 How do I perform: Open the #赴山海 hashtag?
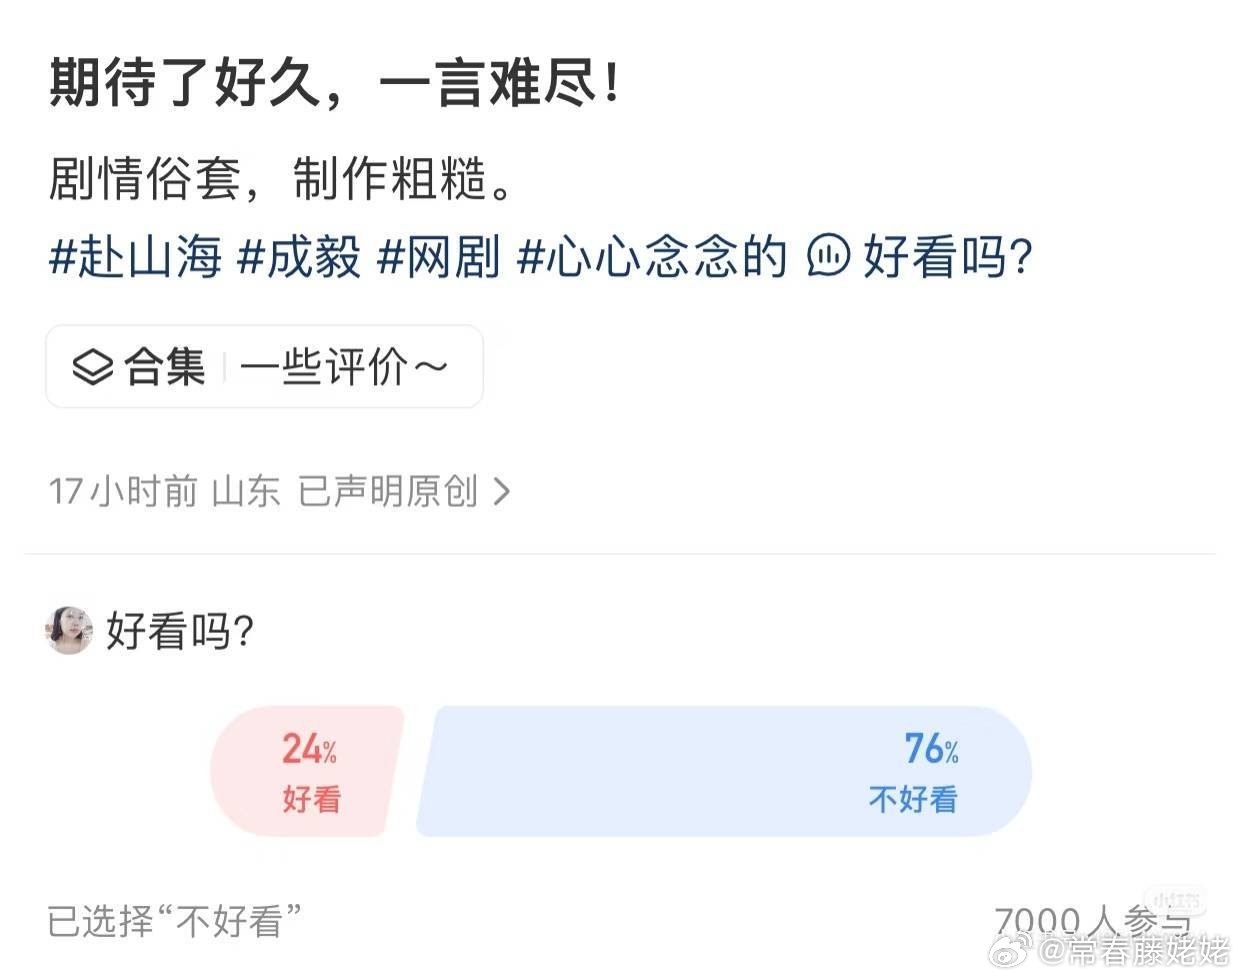tap(135, 257)
